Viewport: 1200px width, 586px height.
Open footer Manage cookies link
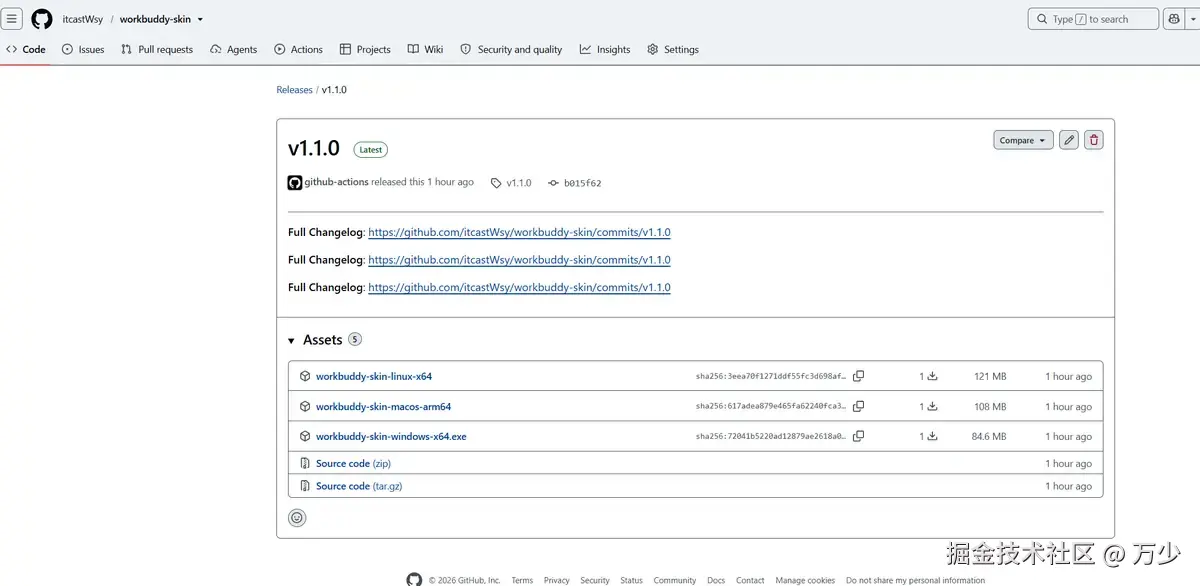pyautogui.click(x=805, y=580)
